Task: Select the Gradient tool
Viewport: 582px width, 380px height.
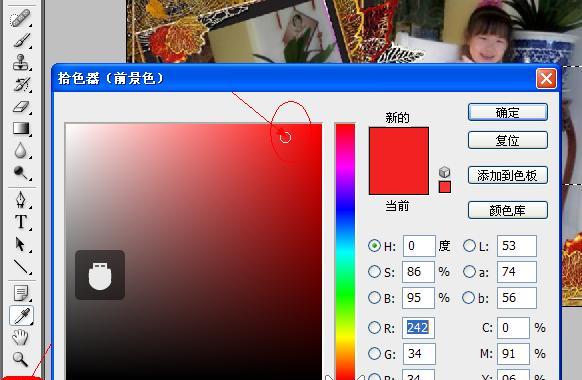Action: point(21,128)
